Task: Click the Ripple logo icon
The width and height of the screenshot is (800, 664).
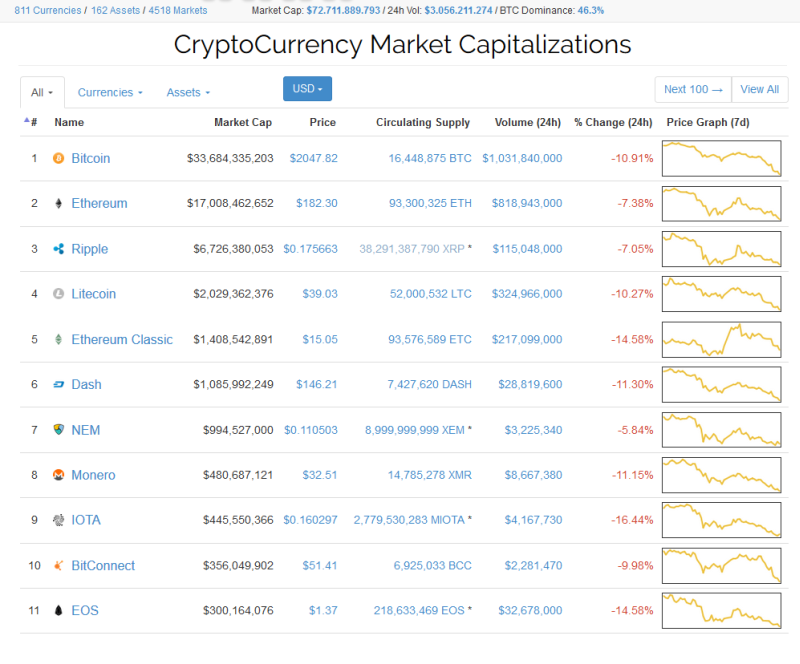Action: coord(58,249)
